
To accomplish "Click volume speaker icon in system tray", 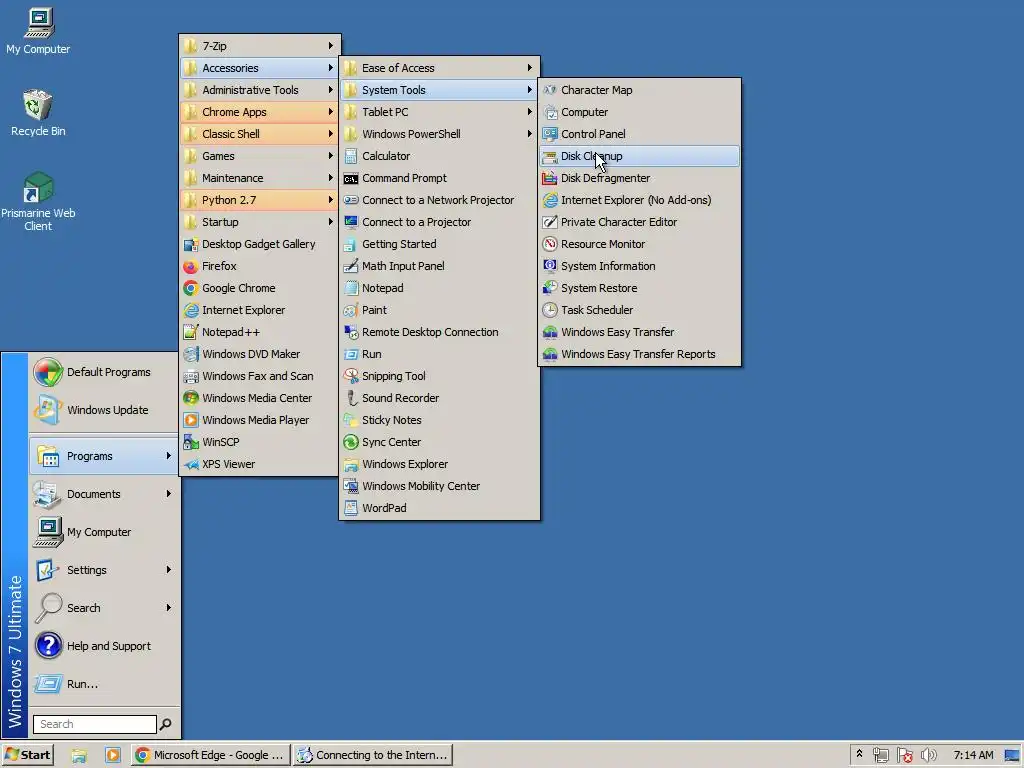I will 928,756.
